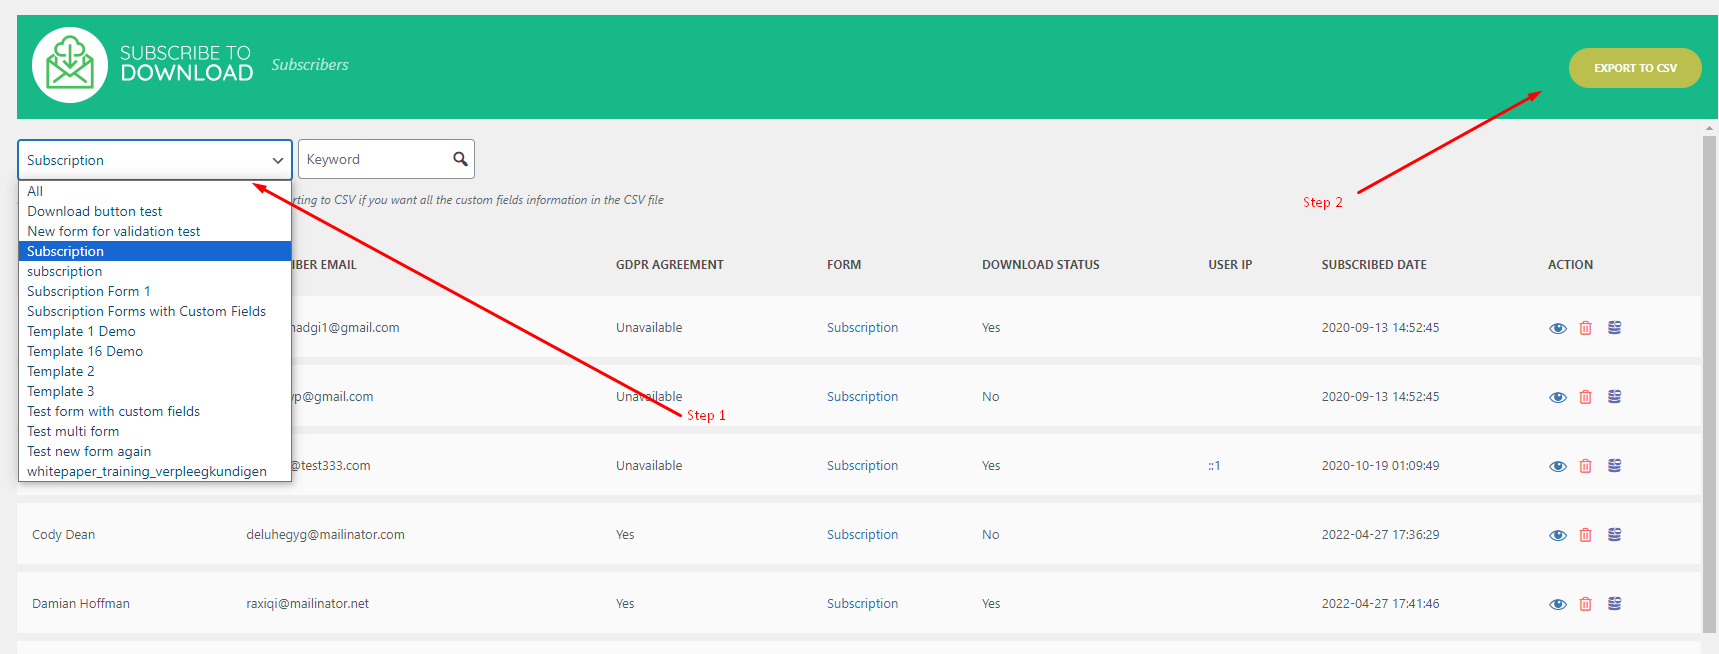Click the 2020-10-19 01:09:49 date cell
The image size is (1719, 654).
tap(1380, 466)
